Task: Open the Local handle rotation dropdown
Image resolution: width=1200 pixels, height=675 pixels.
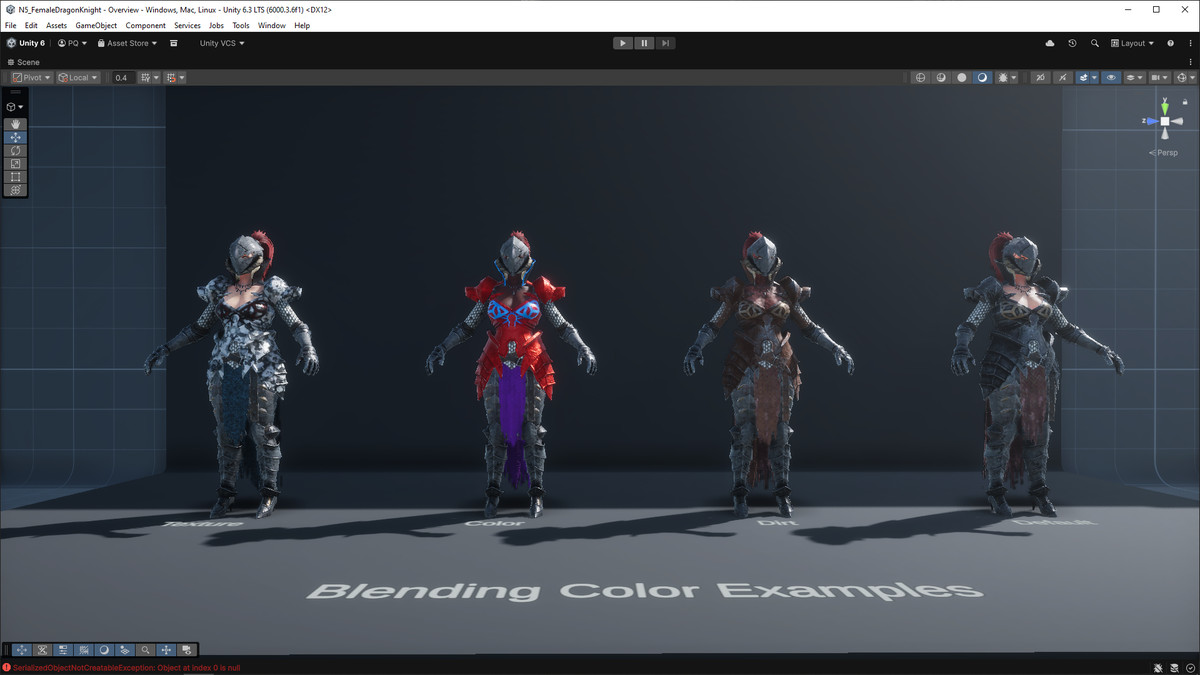Action: pyautogui.click(x=78, y=77)
